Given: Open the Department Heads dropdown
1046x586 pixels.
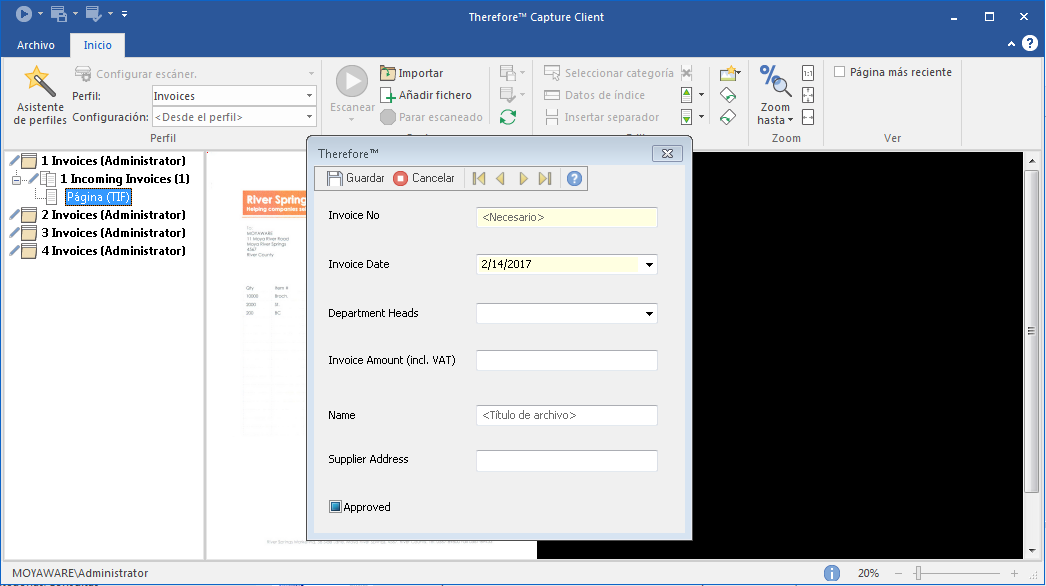Looking at the screenshot, I should coord(649,314).
